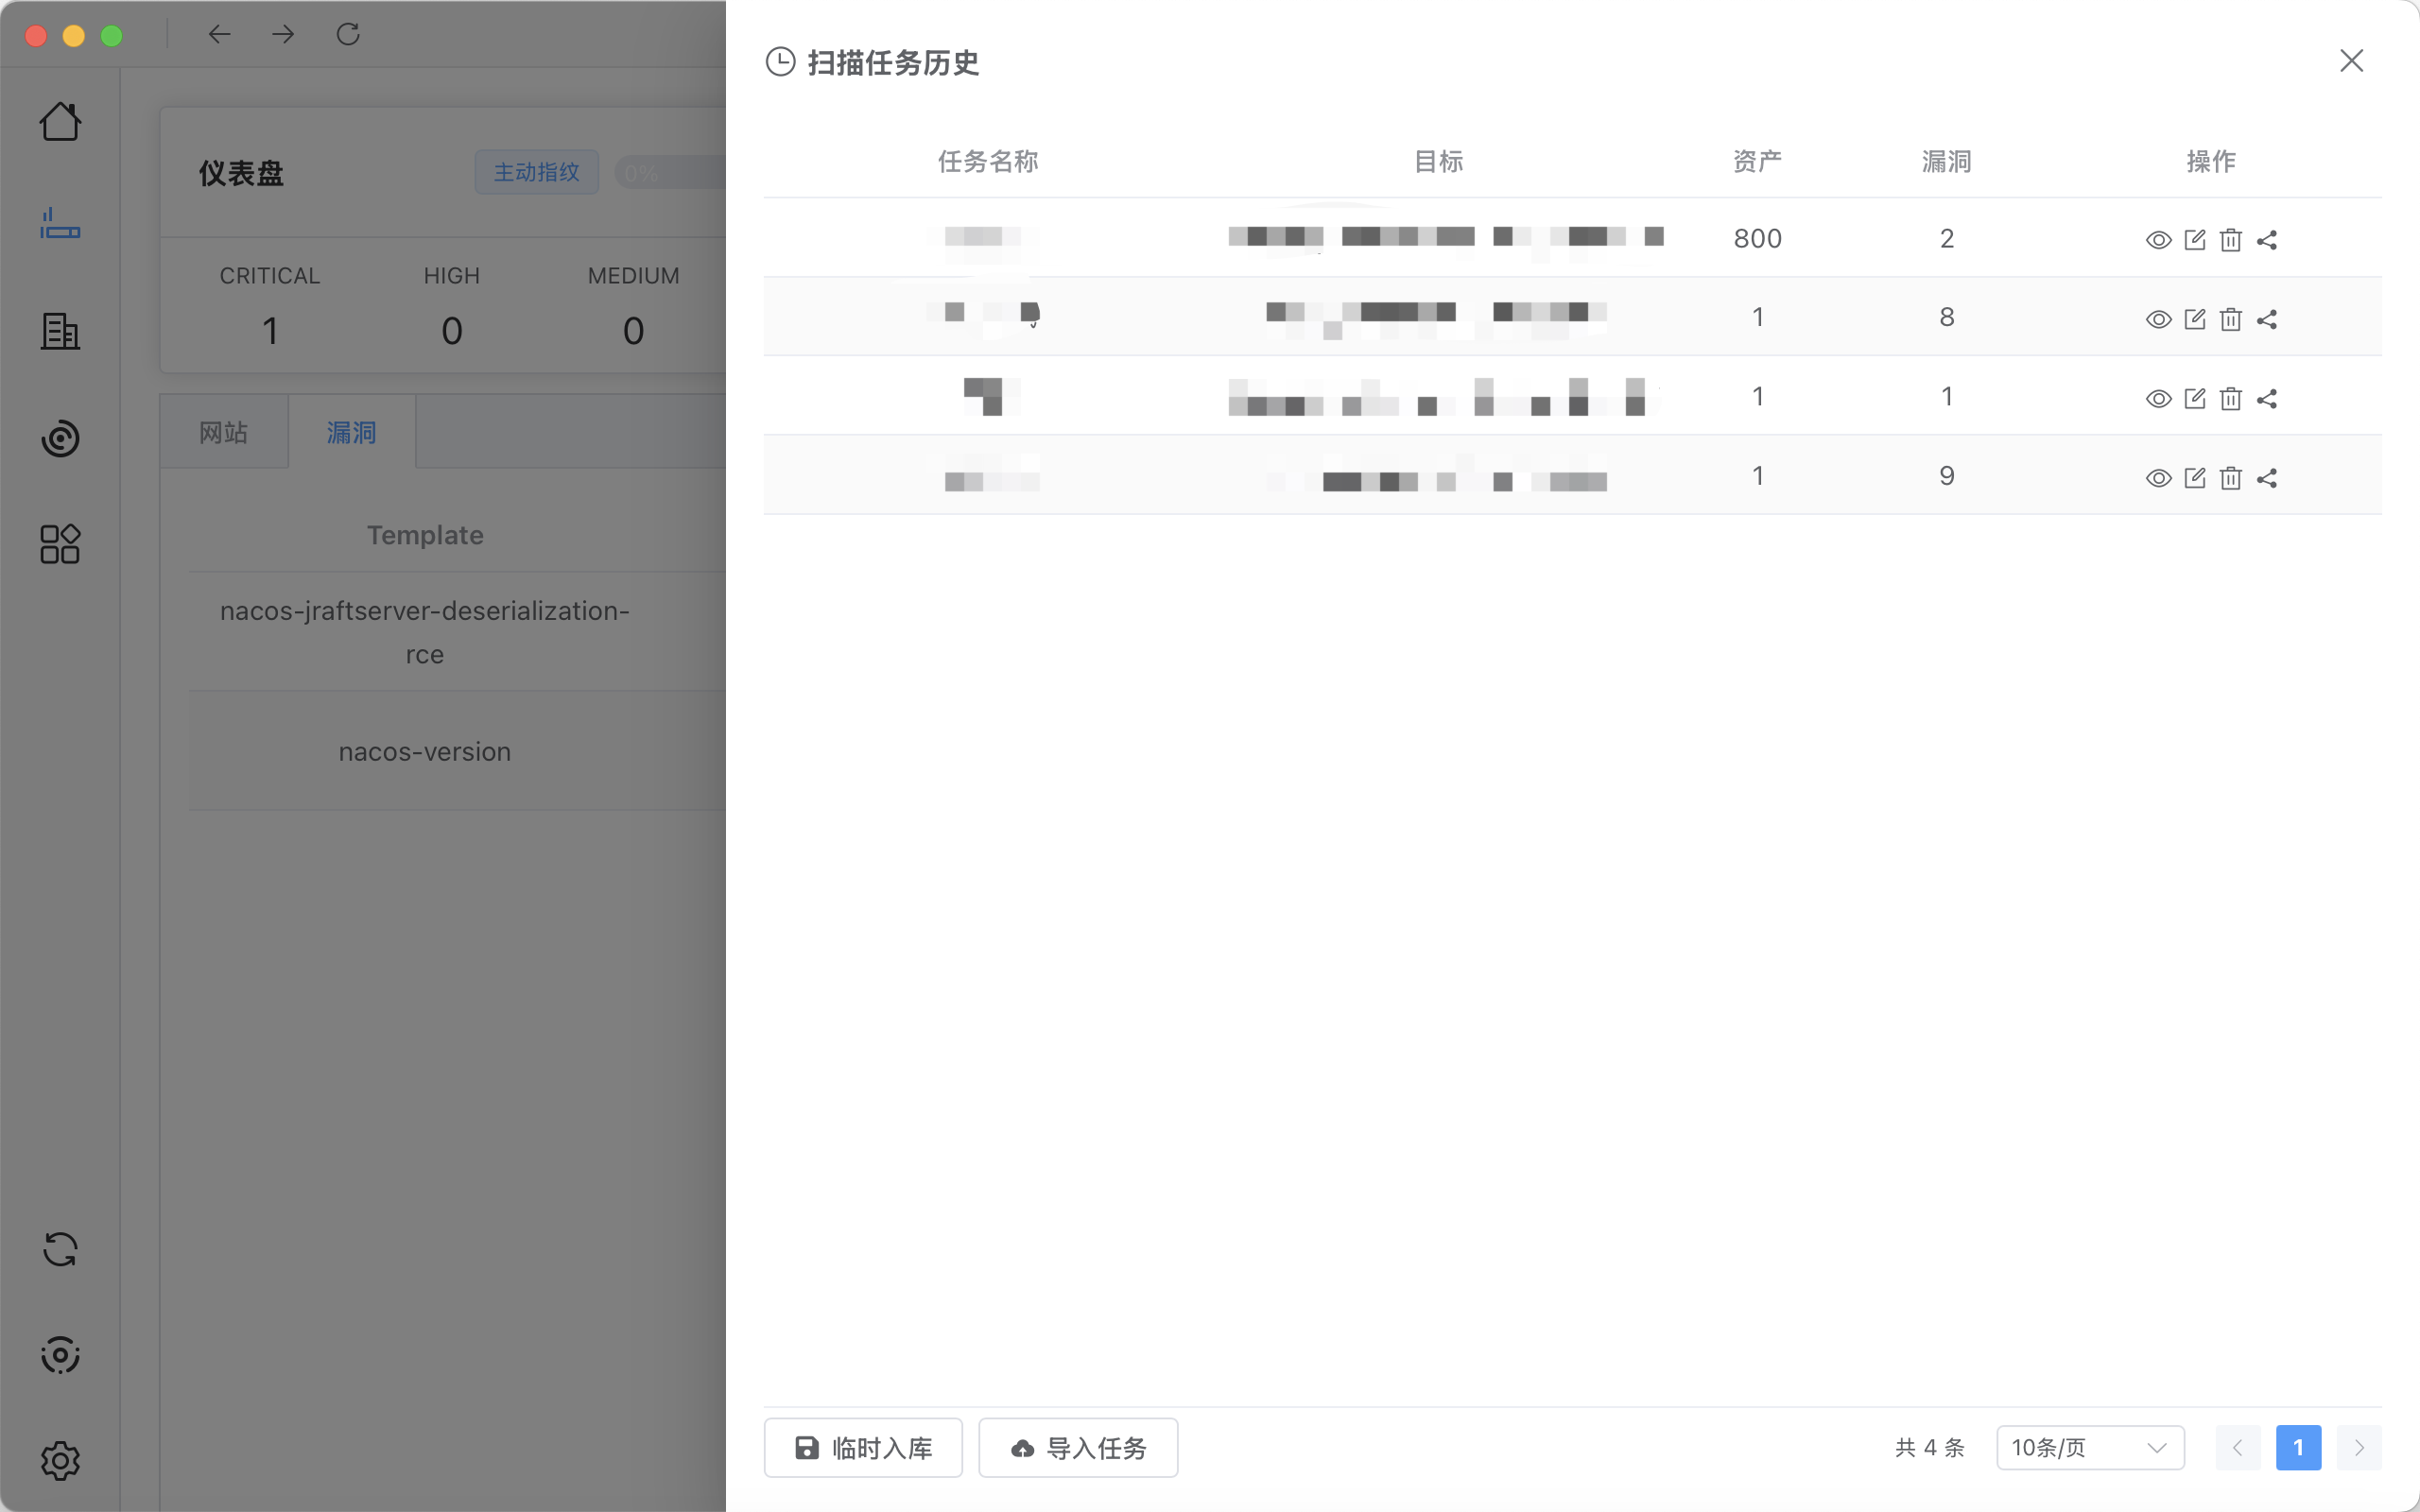Open the apps grid icon in sidebar
Viewport: 2420px width, 1512px height.
point(60,544)
